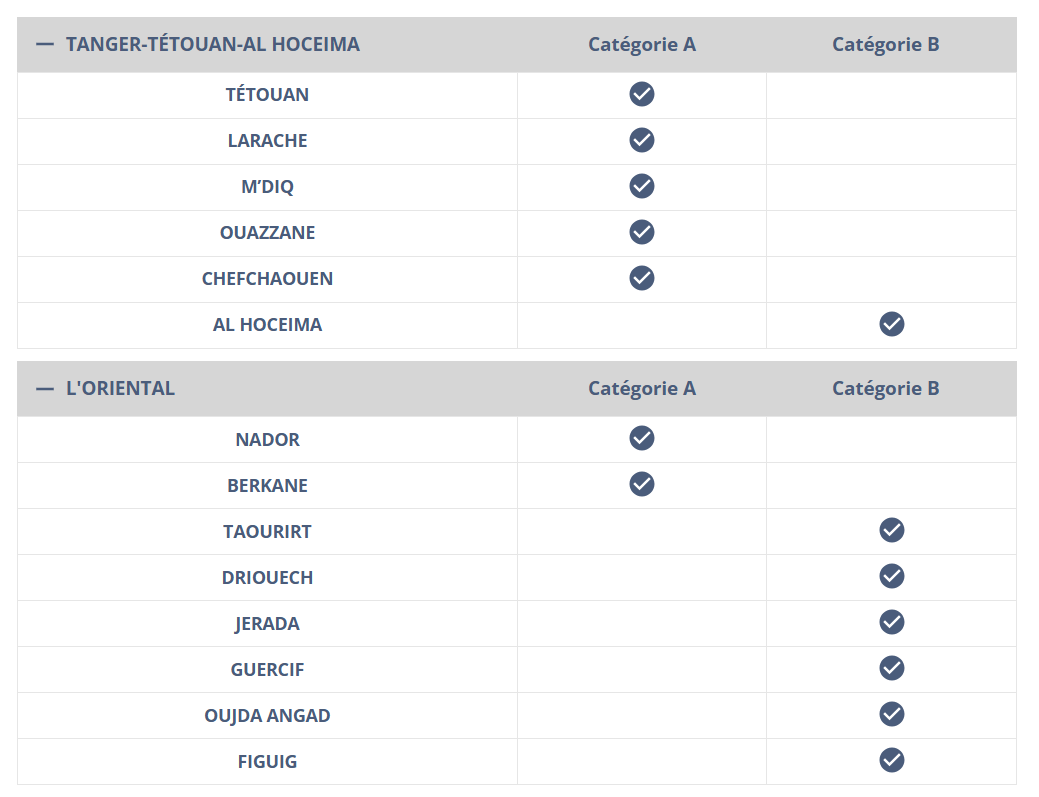1039x797 pixels.
Task: Click the TANGER-TÉTOUAN-AL HOCEIMA region title
Action: click(x=213, y=45)
